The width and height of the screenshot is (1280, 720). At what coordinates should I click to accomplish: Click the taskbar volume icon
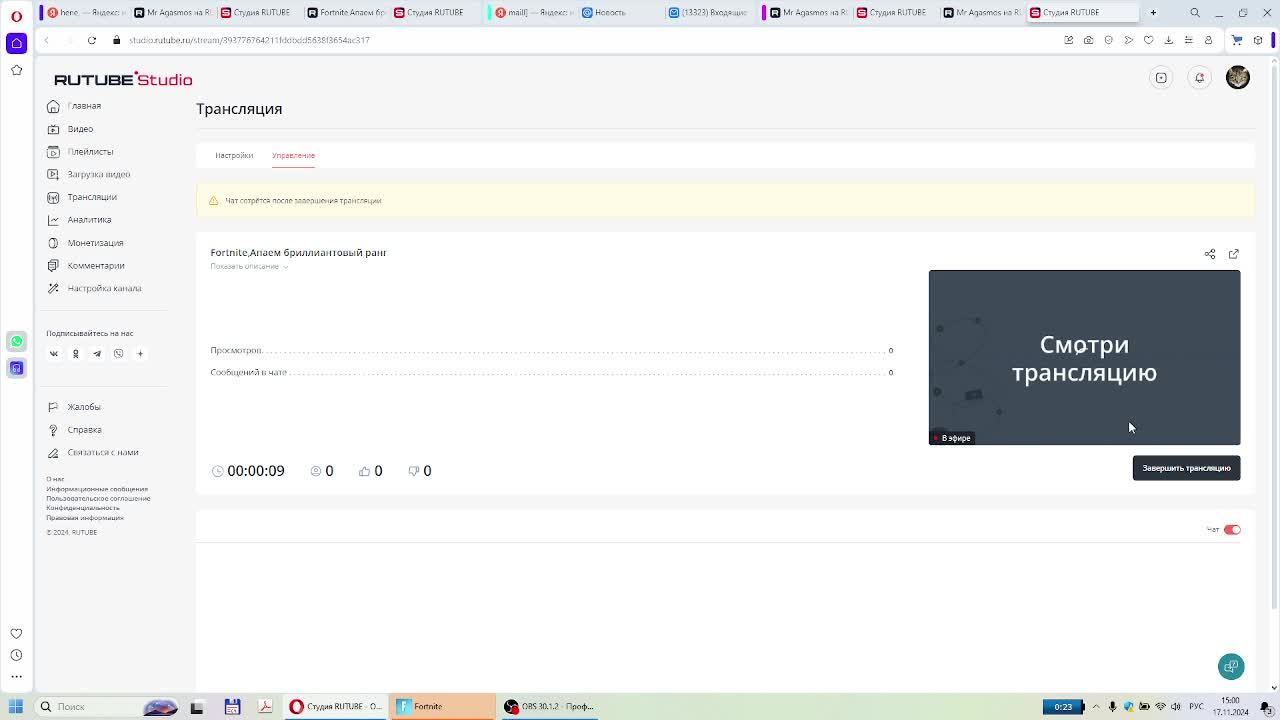pyautogui.click(x=1176, y=706)
